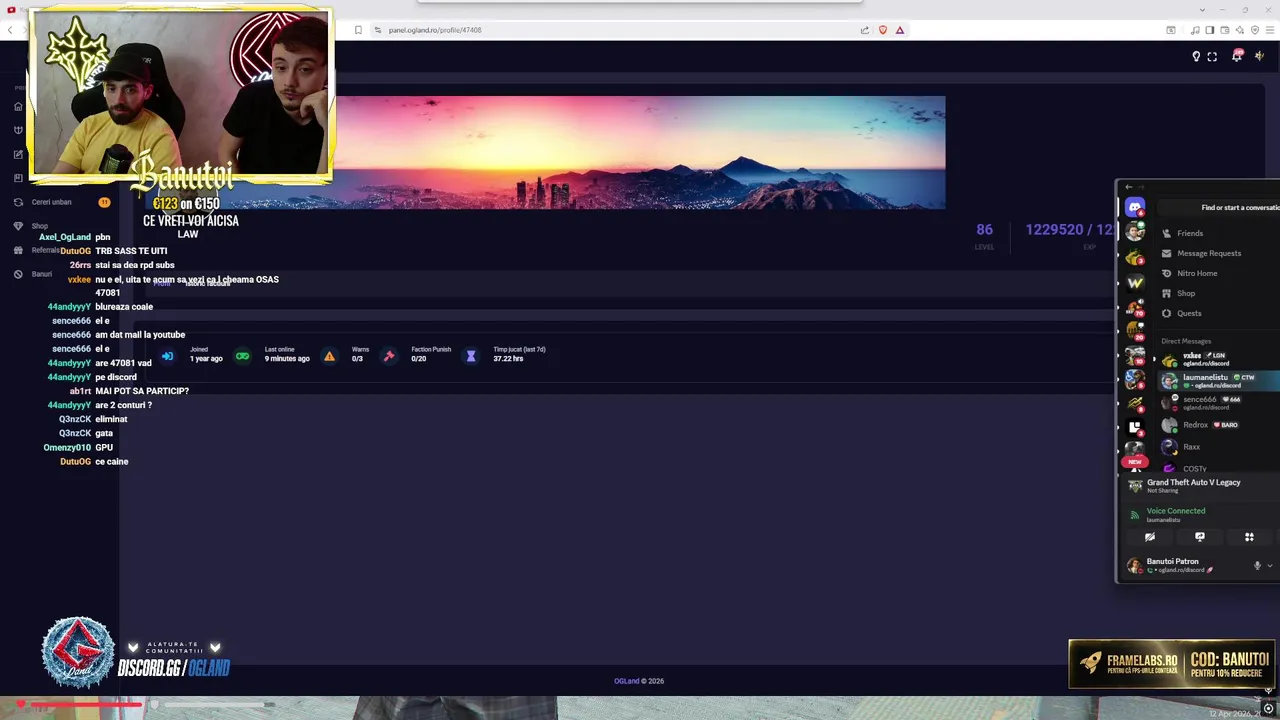Click the OGLand footer link

point(626,681)
